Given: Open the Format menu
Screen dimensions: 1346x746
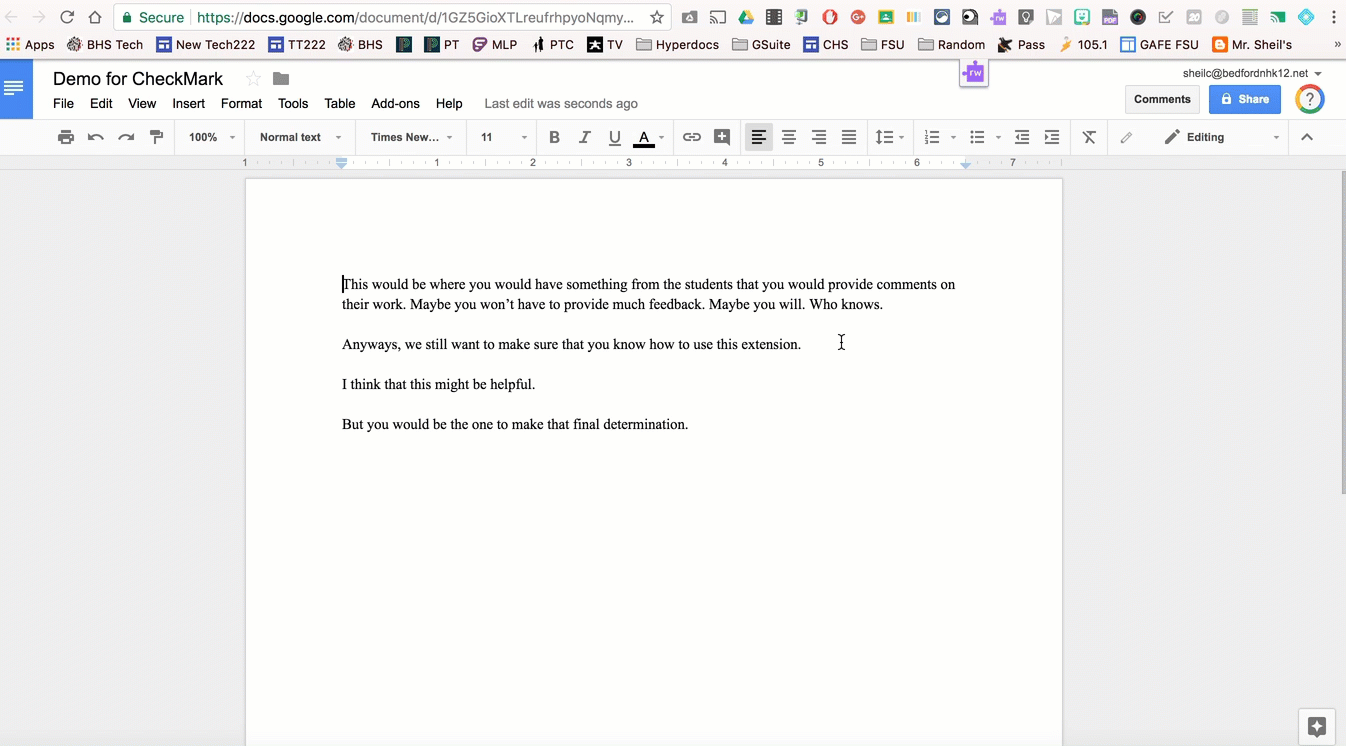Looking at the screenshot, I should point(241,103).
